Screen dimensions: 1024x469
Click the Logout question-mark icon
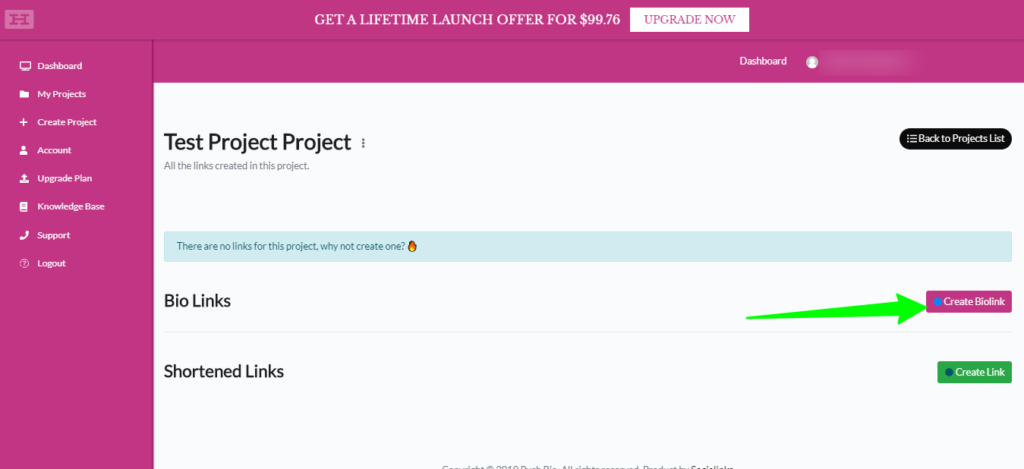(24, 263)
